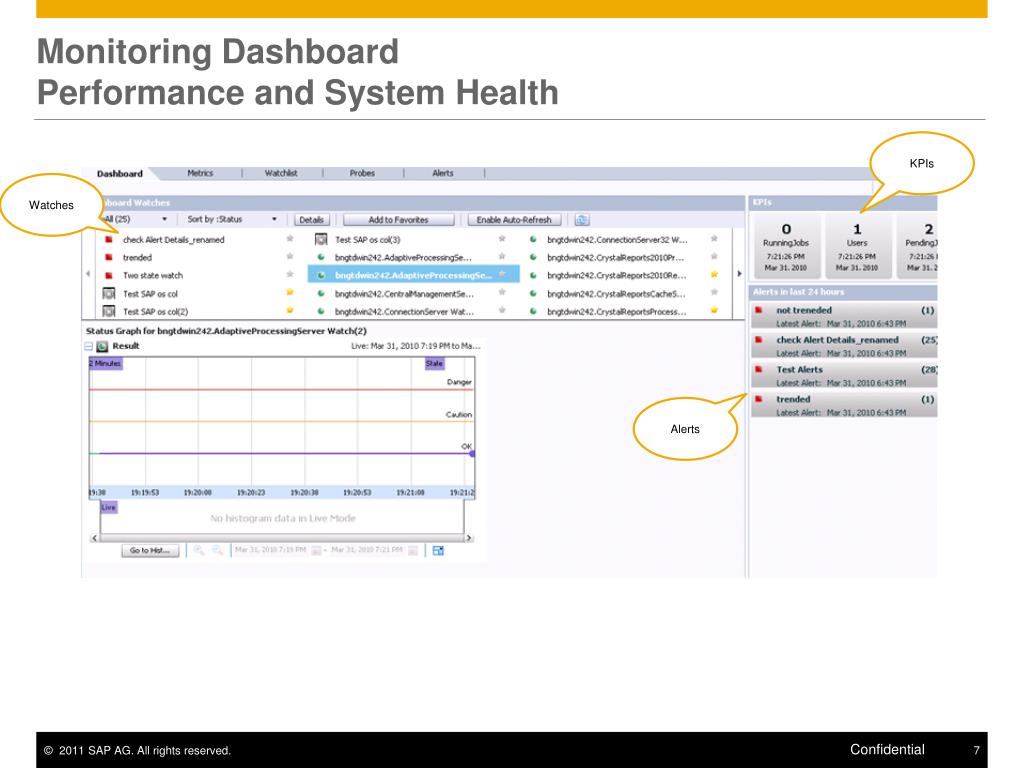
Task: Toggle star for bngtdwin242.ConnectionServer32 W... watch
Action: pyautogui.click(x=714, y=239)
